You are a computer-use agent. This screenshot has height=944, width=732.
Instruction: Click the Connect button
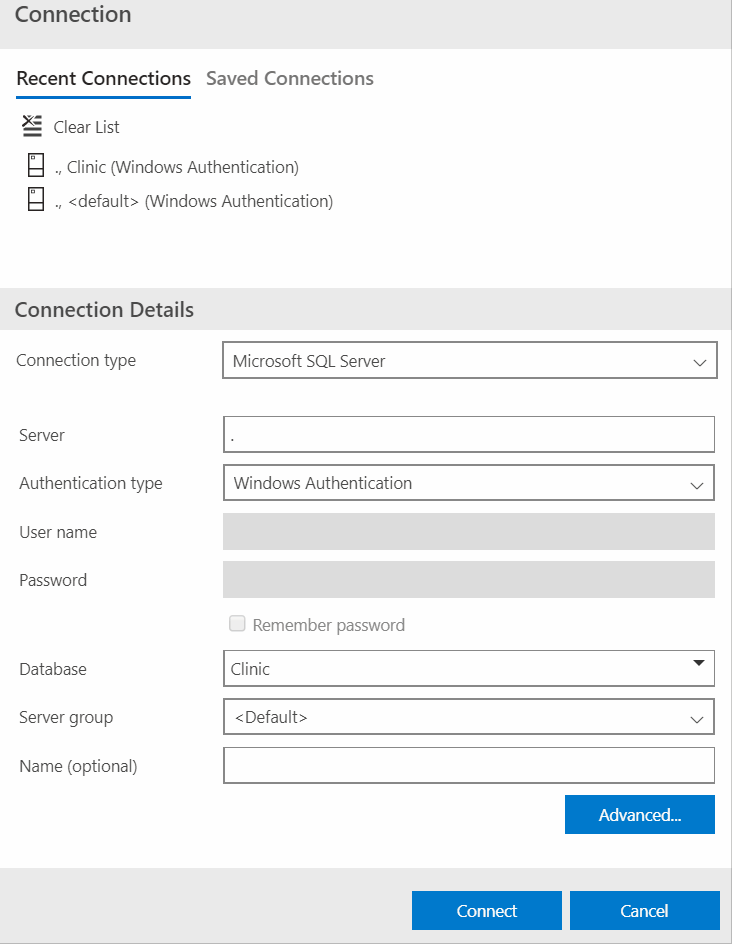click(x=487, y=910)
